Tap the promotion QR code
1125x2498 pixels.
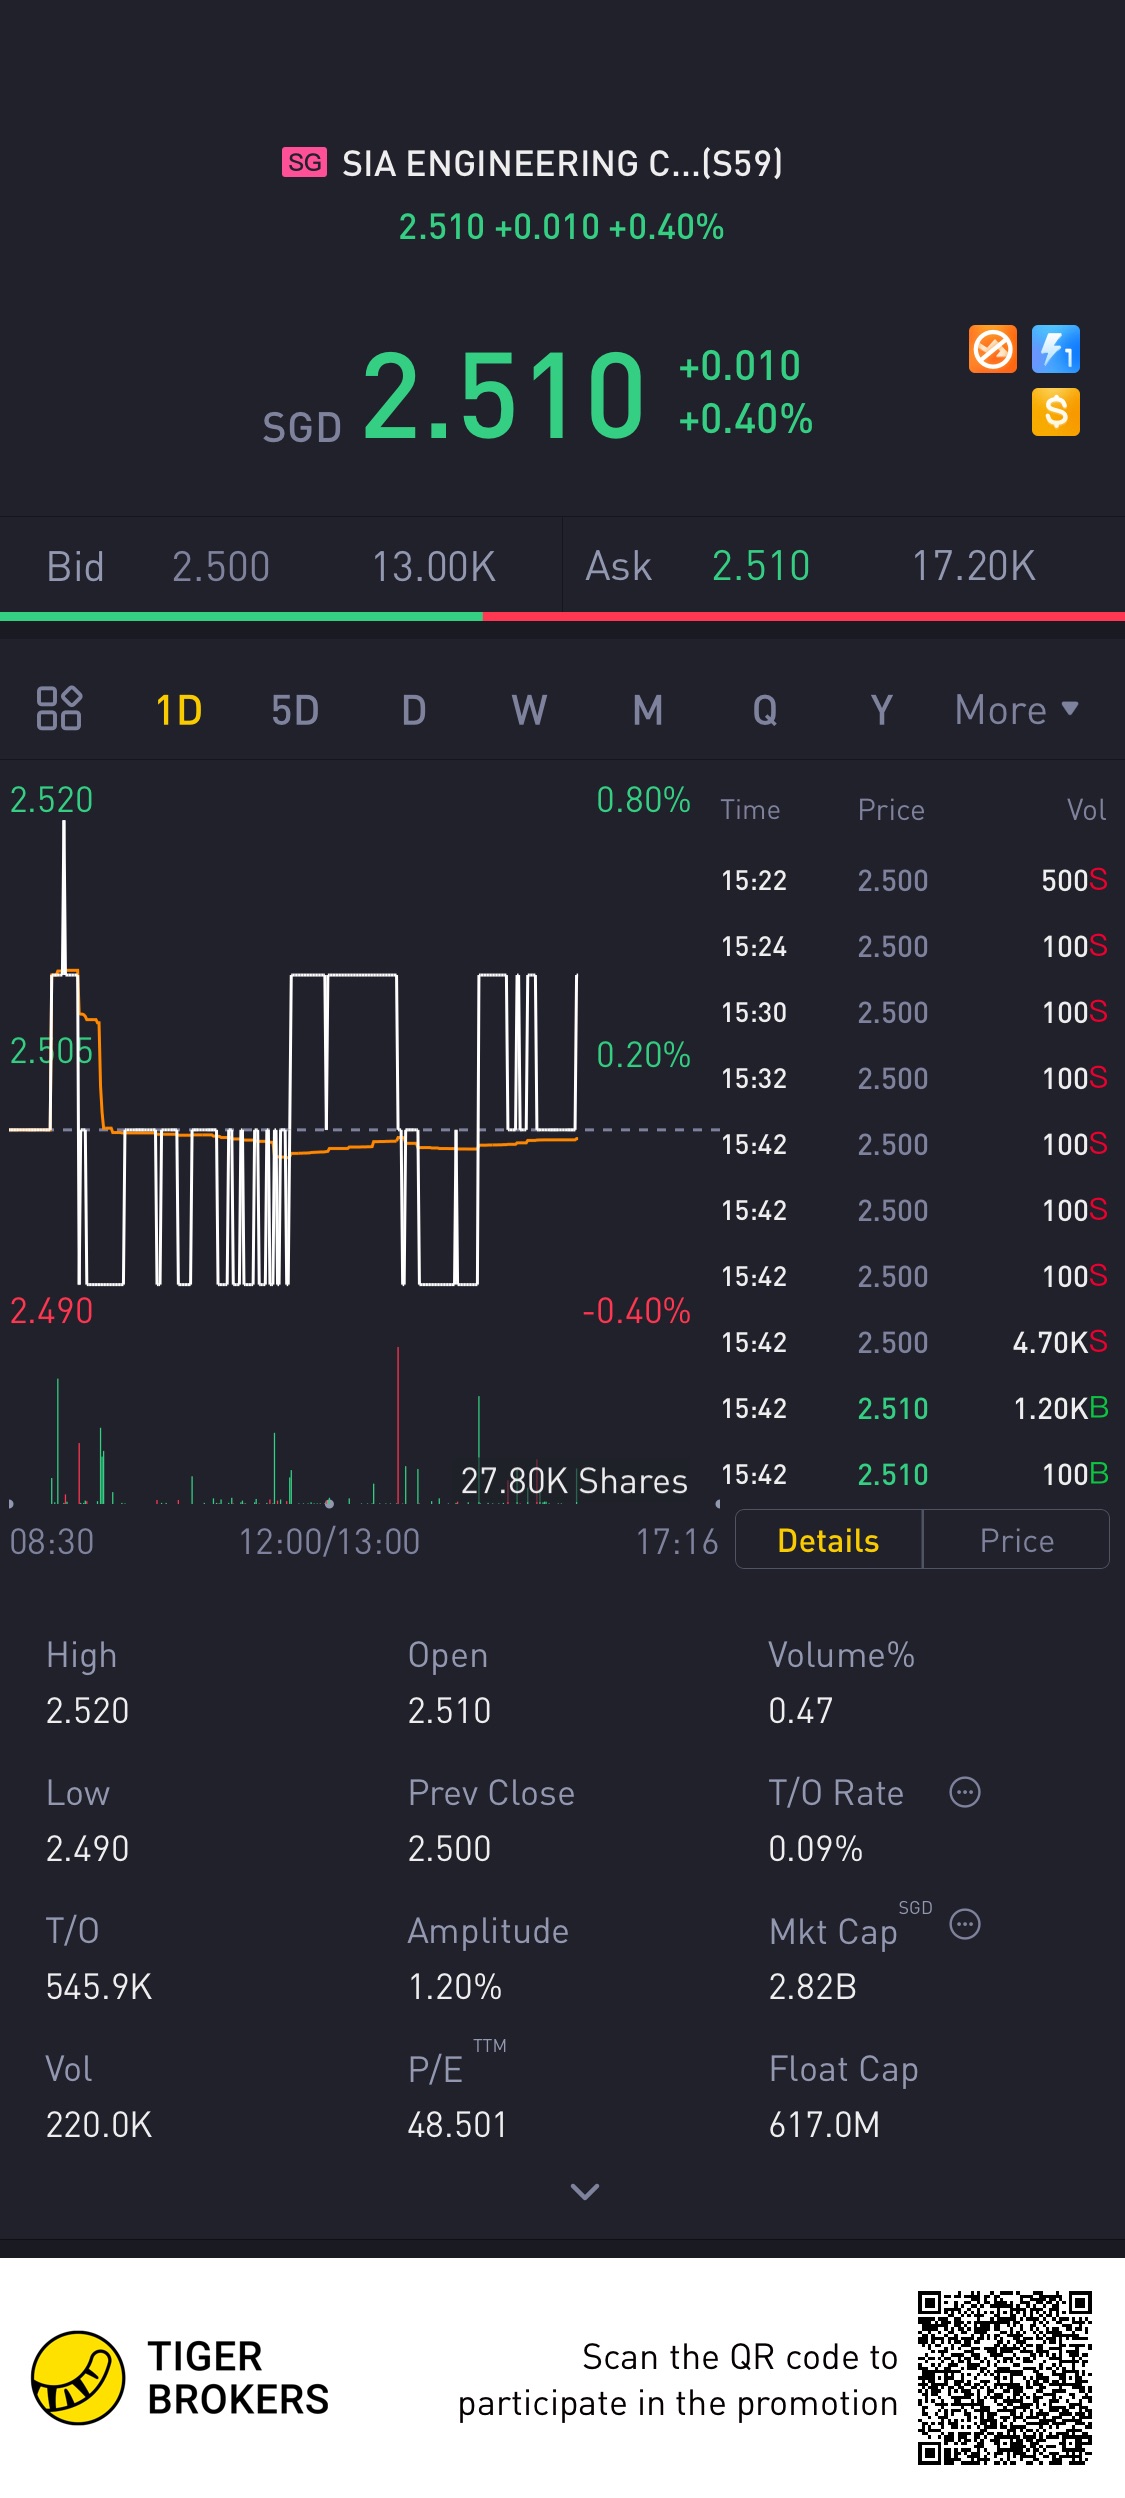coord(1005,2378)
